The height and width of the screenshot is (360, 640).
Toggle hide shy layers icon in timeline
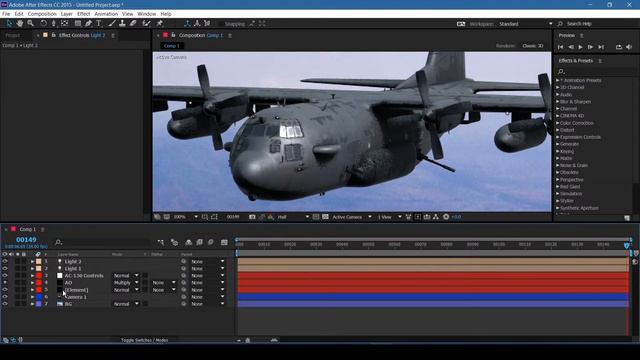[x=189, y=242]
